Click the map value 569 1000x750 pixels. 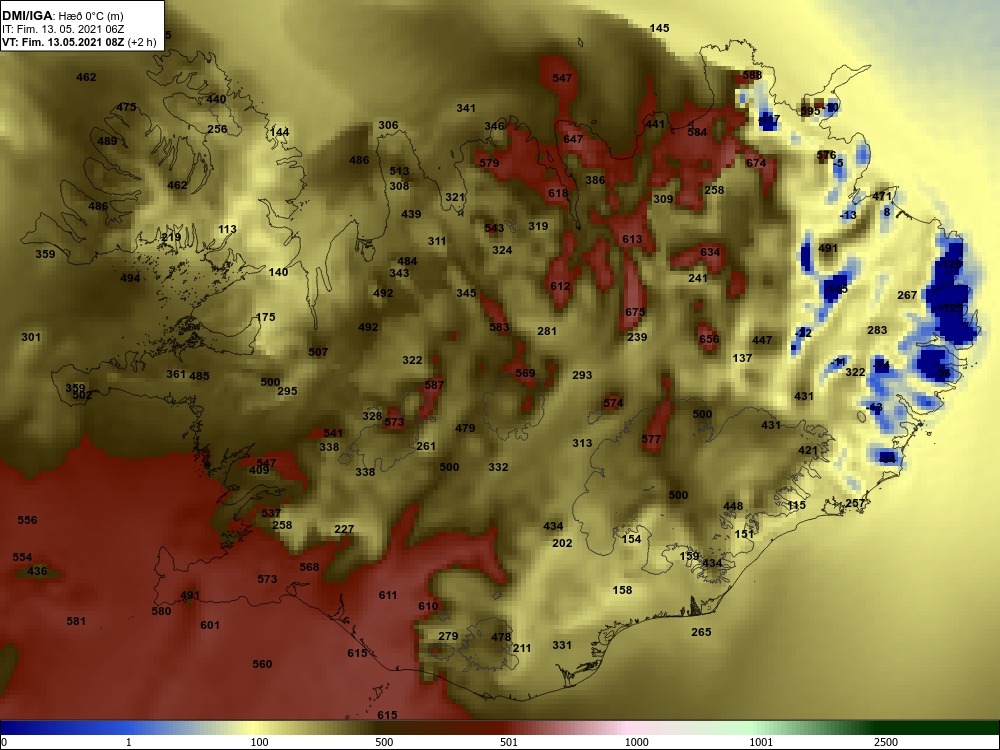tap(525, 373)
